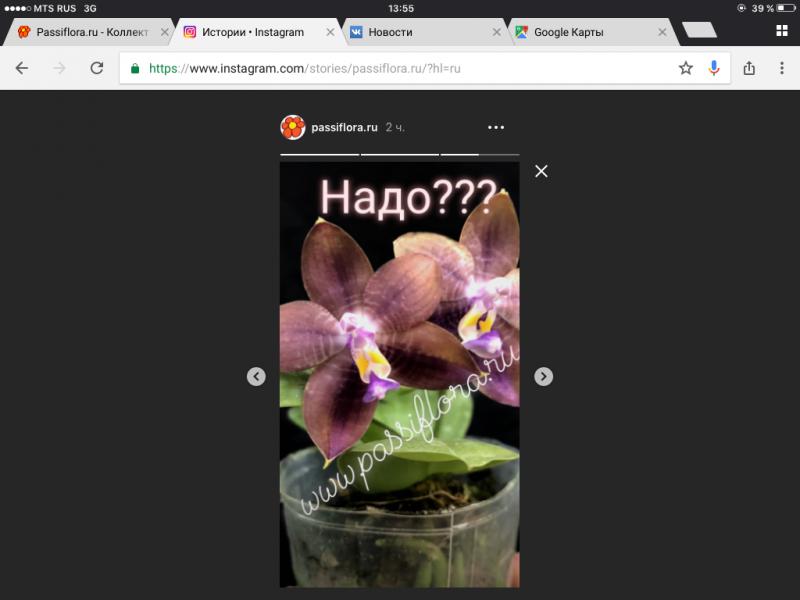Go back with the browser back arrow

22,68
